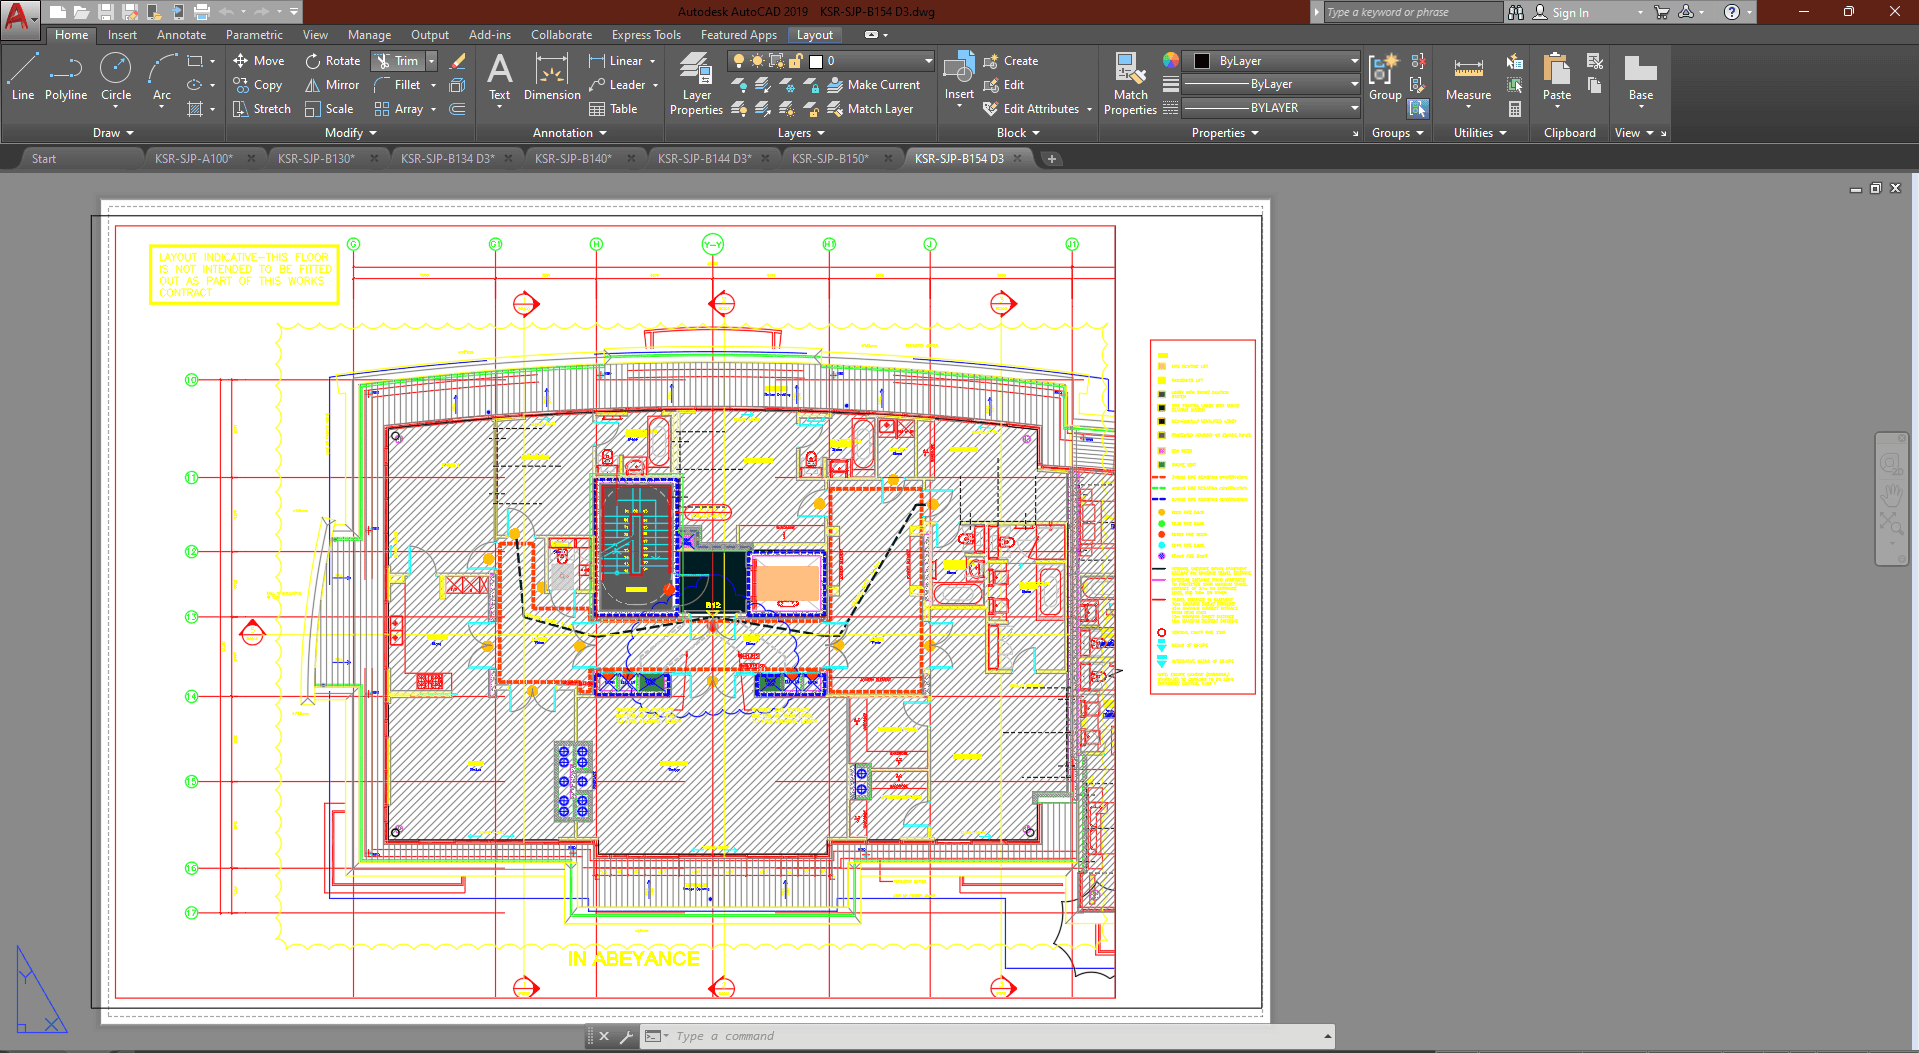Open the BYLAYER linetype dropdown

[x=1354, y=108]
